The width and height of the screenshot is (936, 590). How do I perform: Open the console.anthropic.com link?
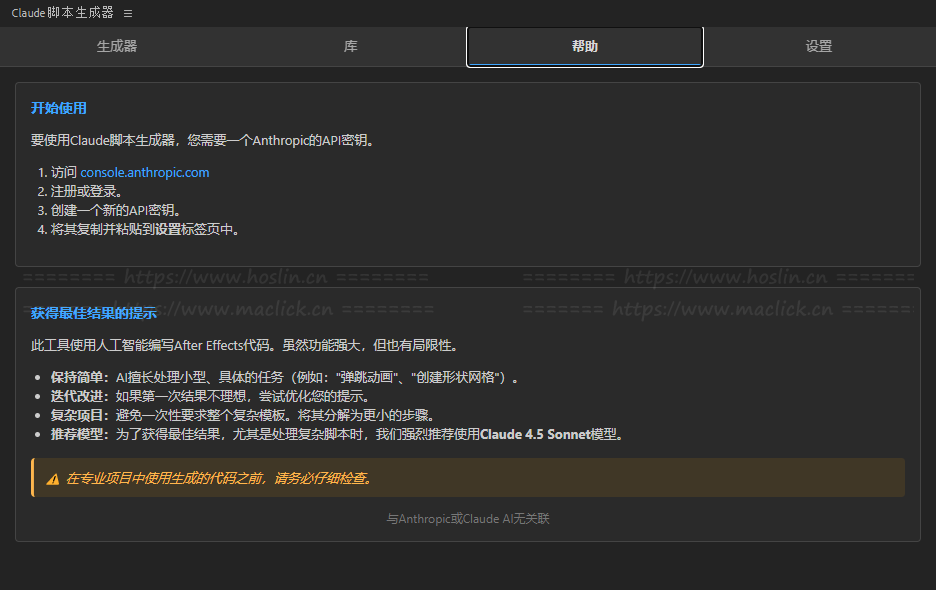pyautogui.click(x=145, y=172)
